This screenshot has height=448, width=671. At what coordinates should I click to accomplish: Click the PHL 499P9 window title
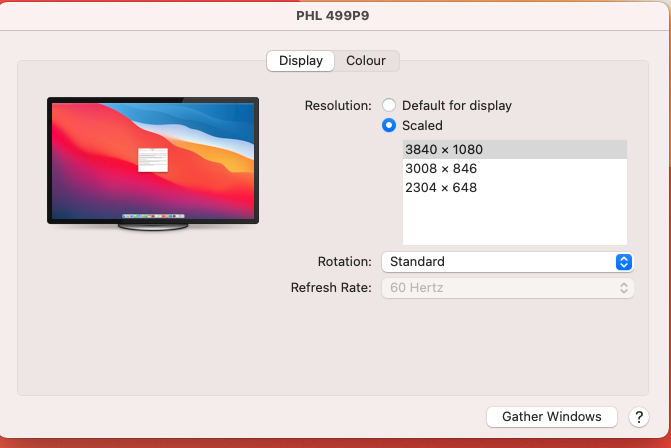point(333,16)
